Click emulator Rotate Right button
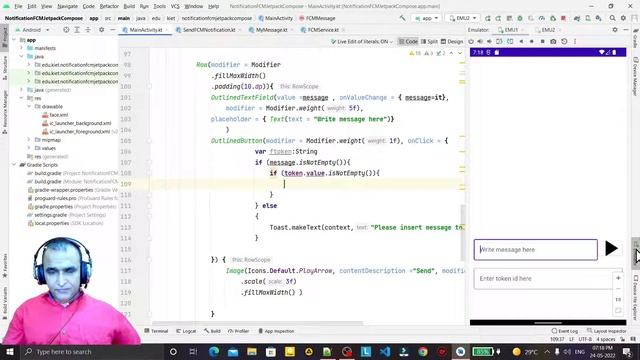The height and width of the screenshot is (360, 640). pos(510,41)
